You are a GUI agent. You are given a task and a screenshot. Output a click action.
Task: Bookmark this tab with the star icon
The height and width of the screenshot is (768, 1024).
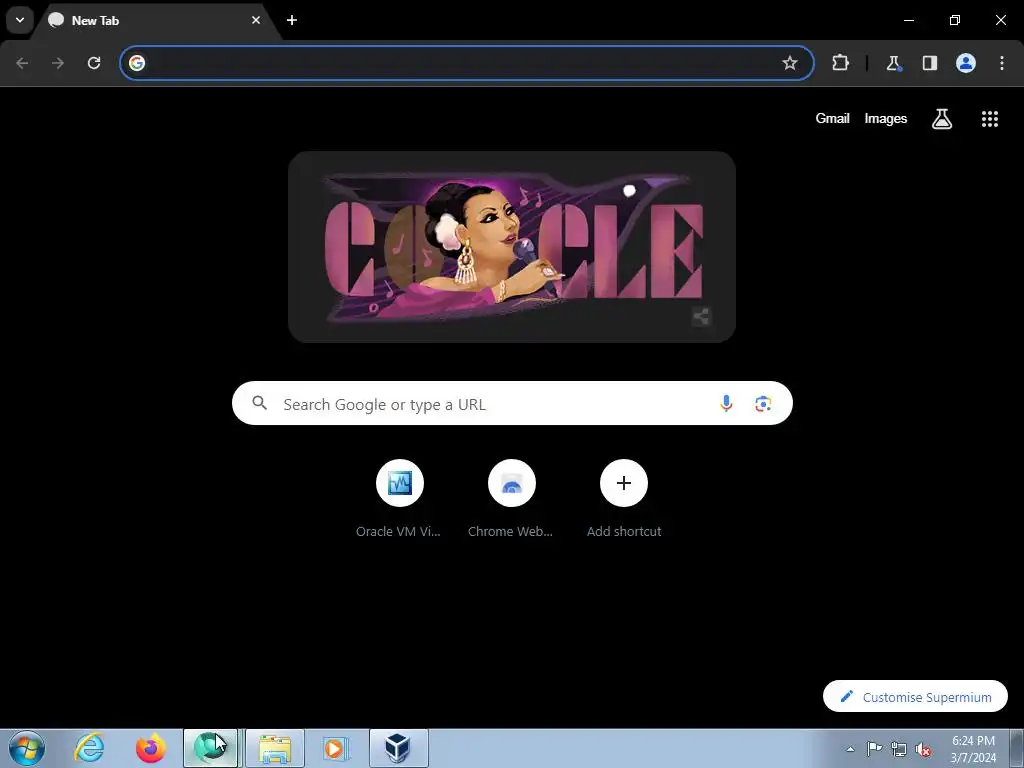coord(790,63)
